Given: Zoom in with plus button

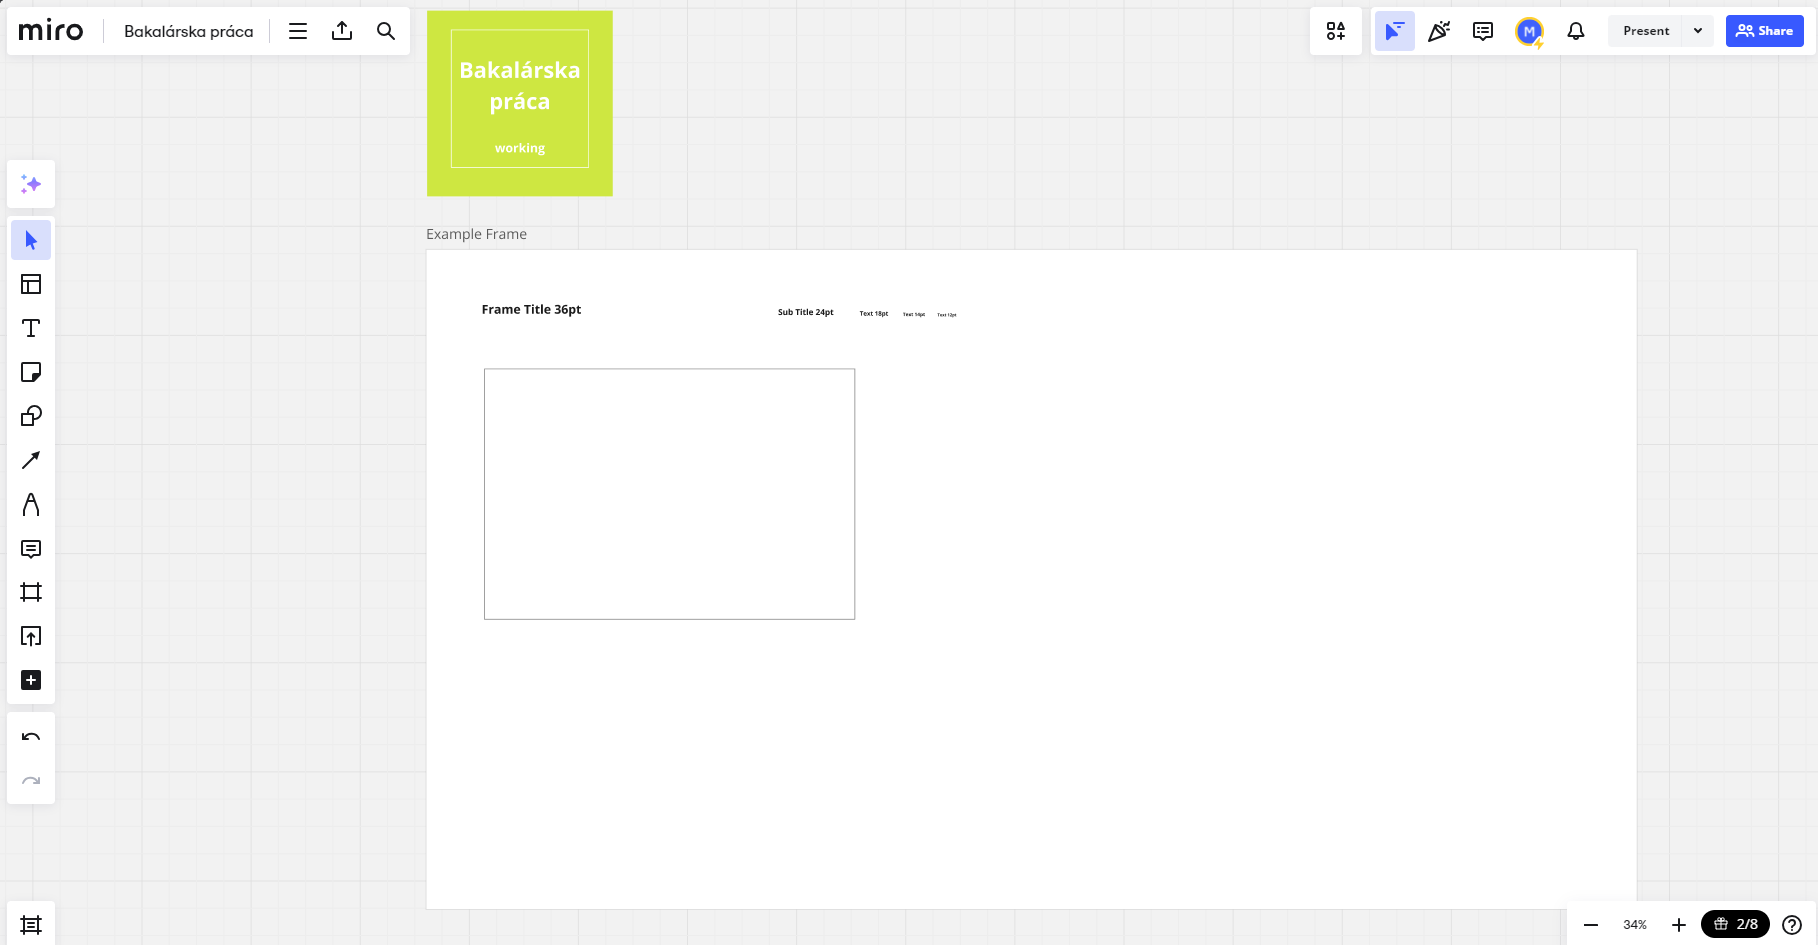Looking at the screenshot, I should point(1679,925).
